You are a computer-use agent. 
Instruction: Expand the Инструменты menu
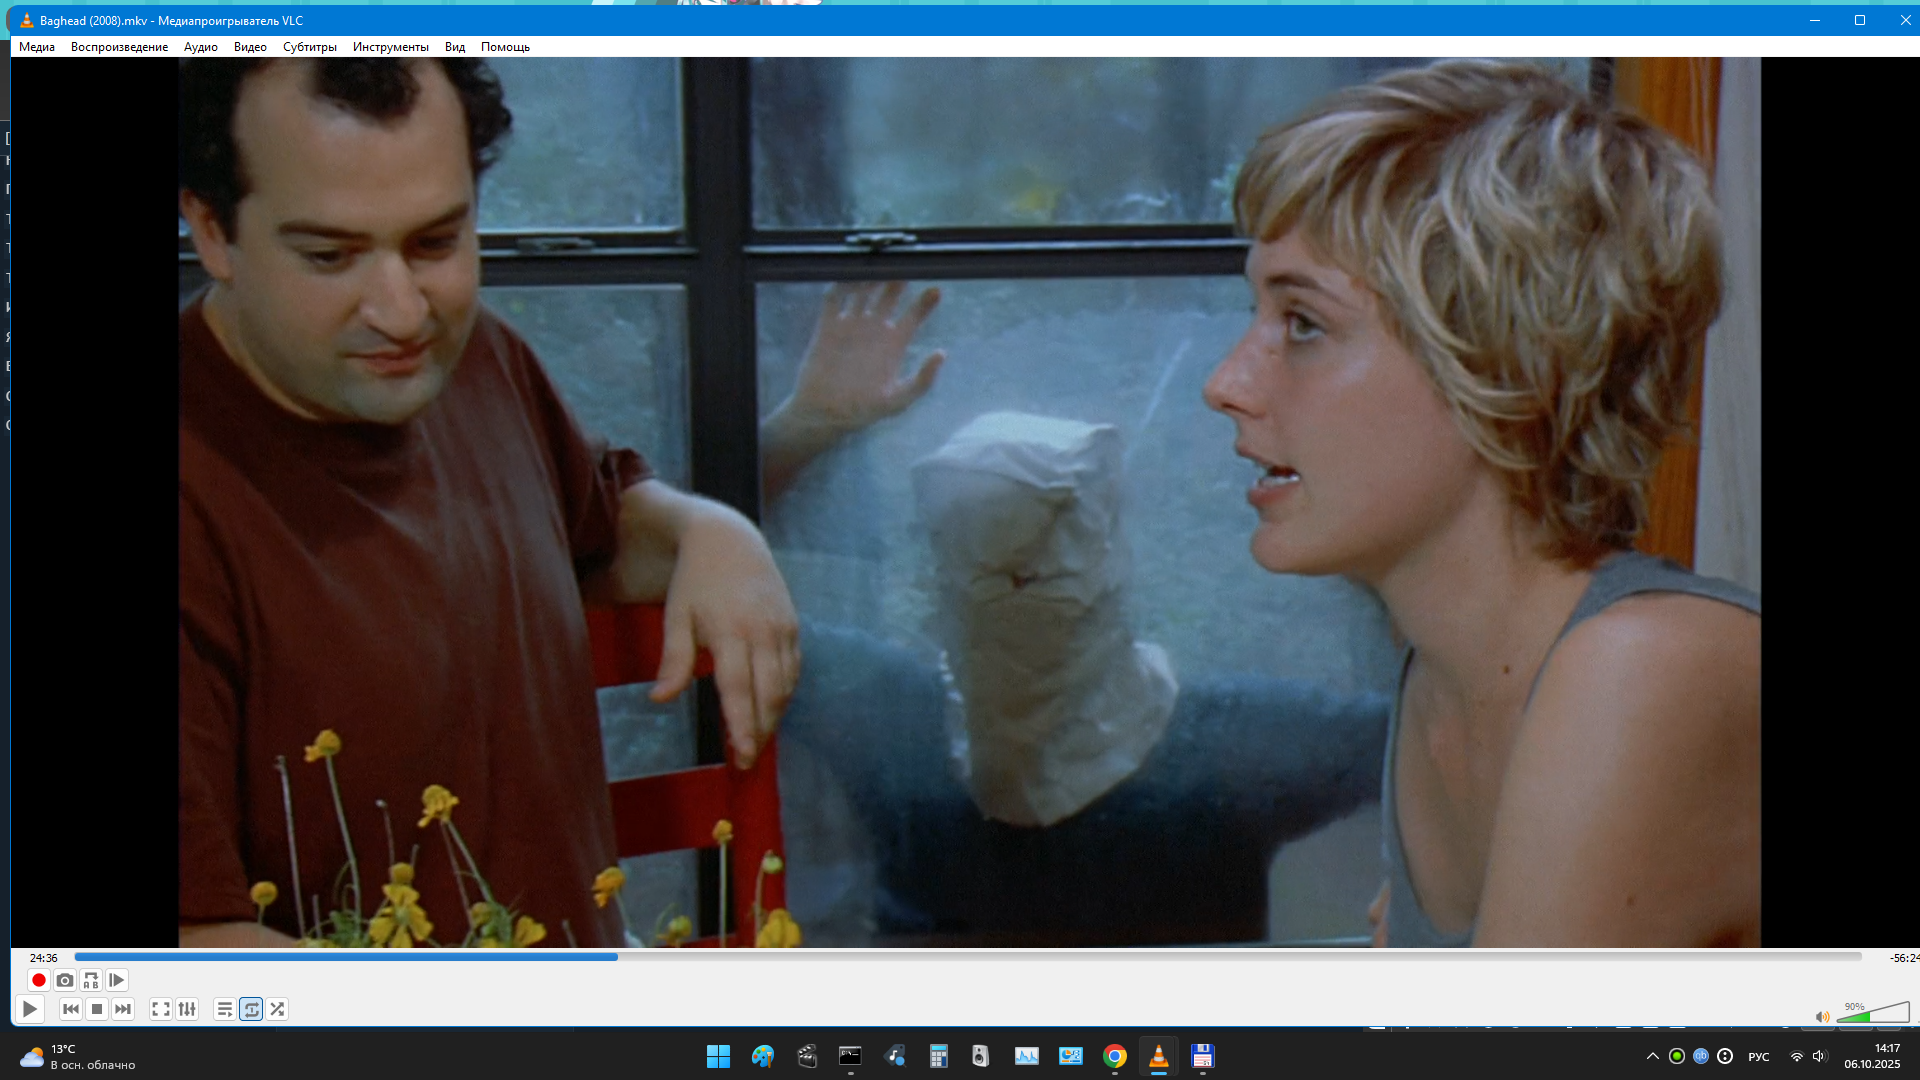390,47
